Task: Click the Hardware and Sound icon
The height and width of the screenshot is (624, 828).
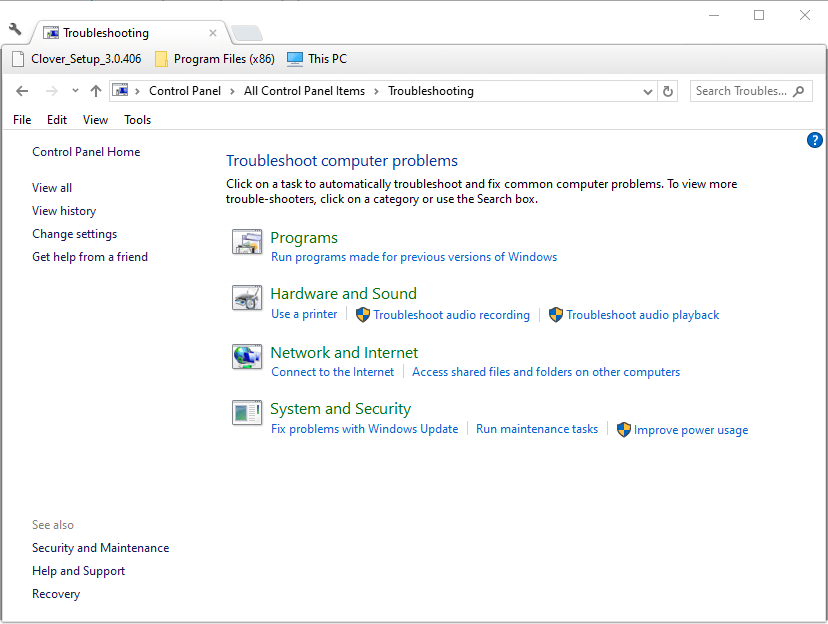Action: (247, 297)
